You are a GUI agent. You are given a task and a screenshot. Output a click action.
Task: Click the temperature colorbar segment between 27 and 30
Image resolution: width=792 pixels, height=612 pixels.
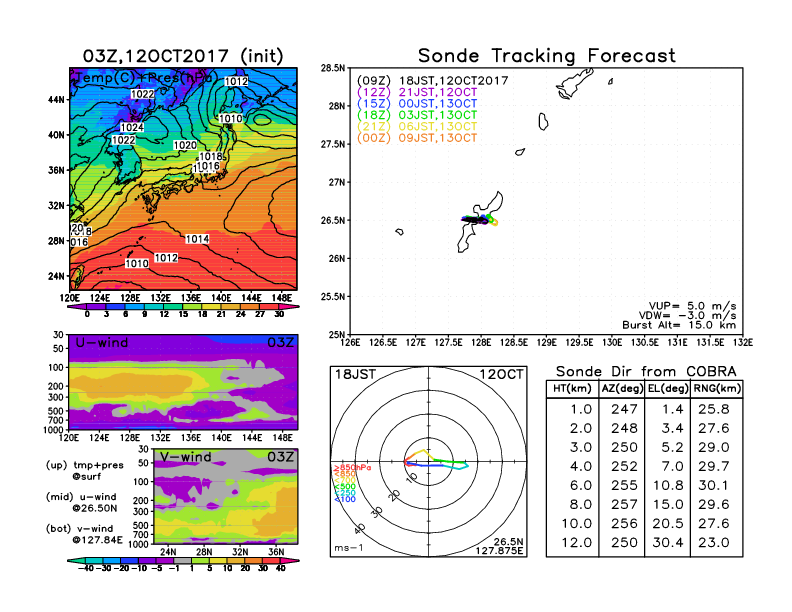click(x=270, y=307)
